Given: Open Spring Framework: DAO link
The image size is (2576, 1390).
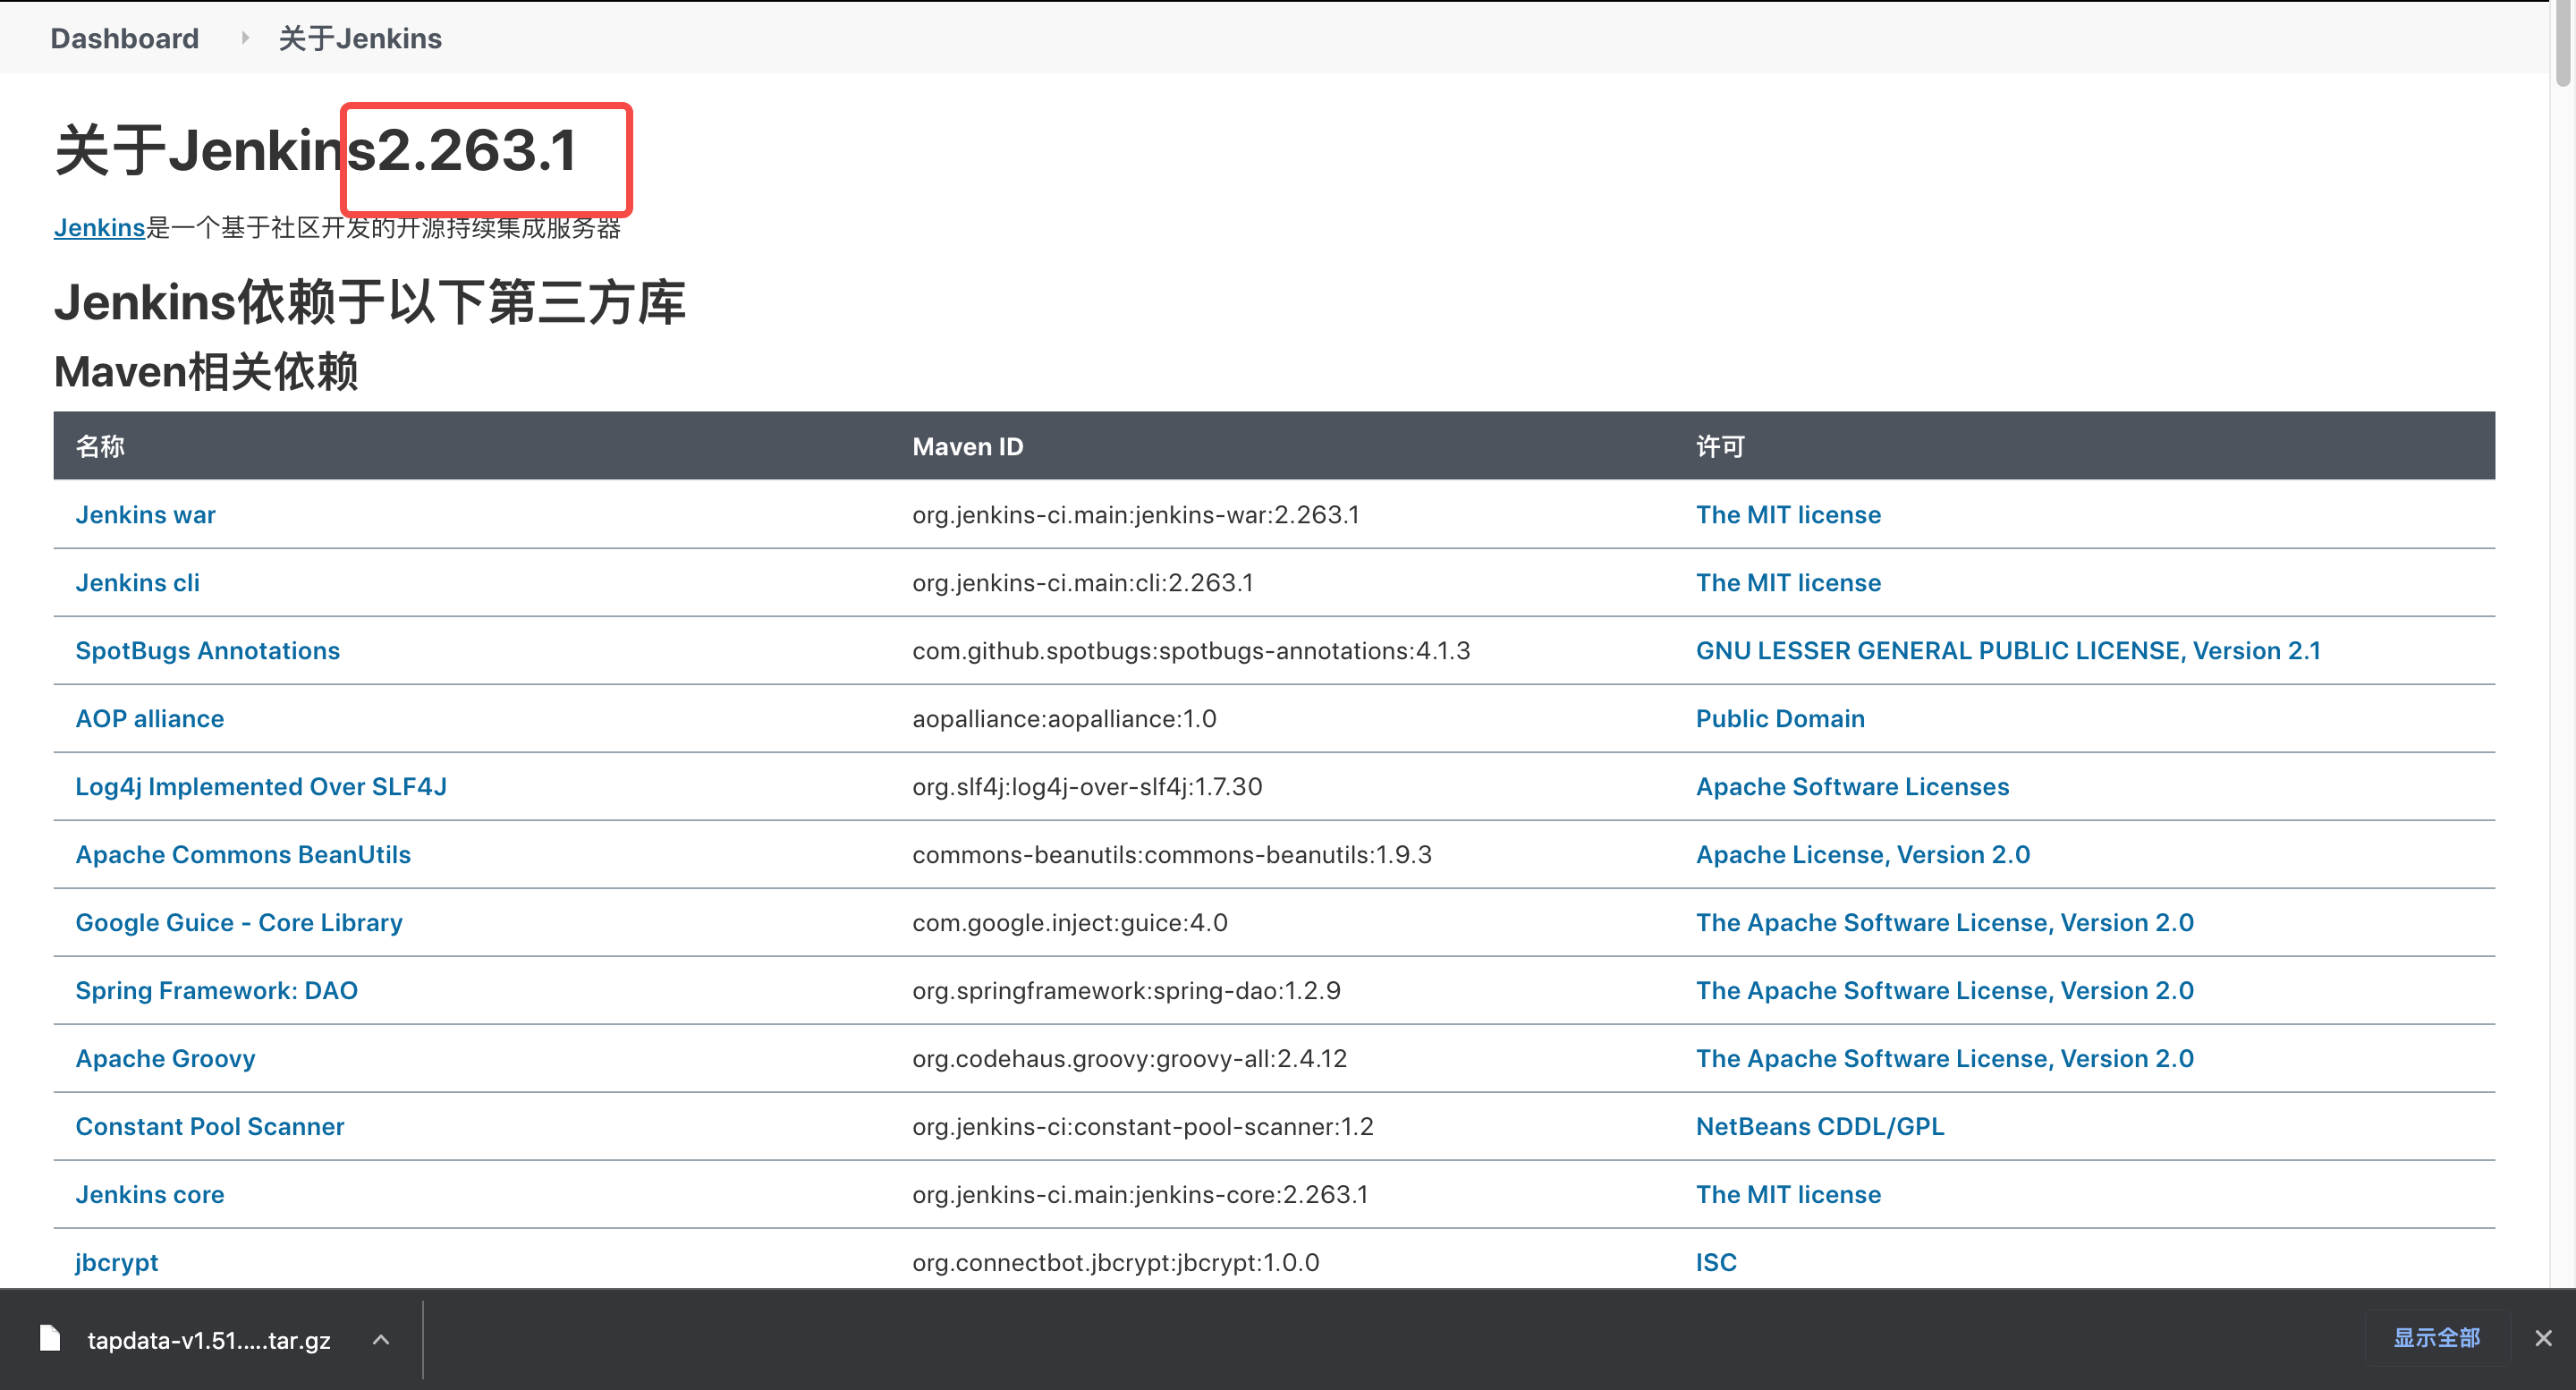Looking at the screenshot, I should (x=217, y=991).
